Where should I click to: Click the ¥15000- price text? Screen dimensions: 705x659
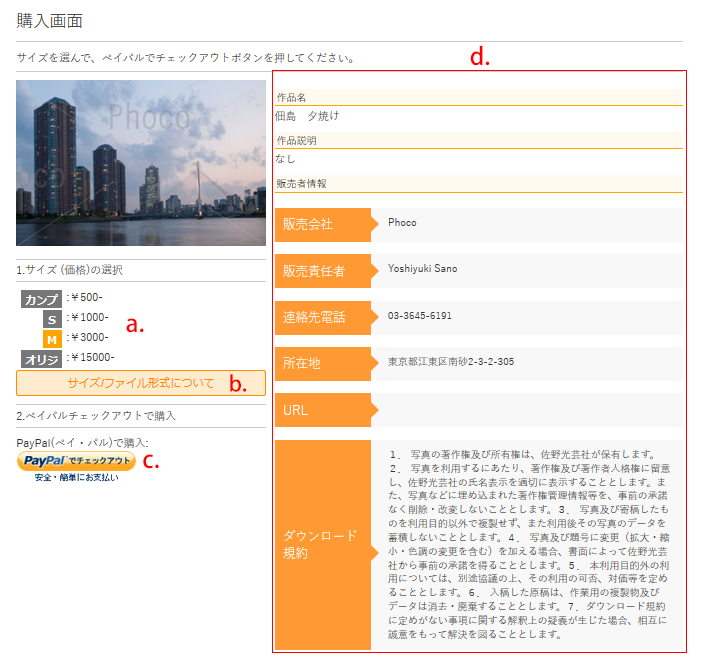pyautogui.click(x=92, y=358)
